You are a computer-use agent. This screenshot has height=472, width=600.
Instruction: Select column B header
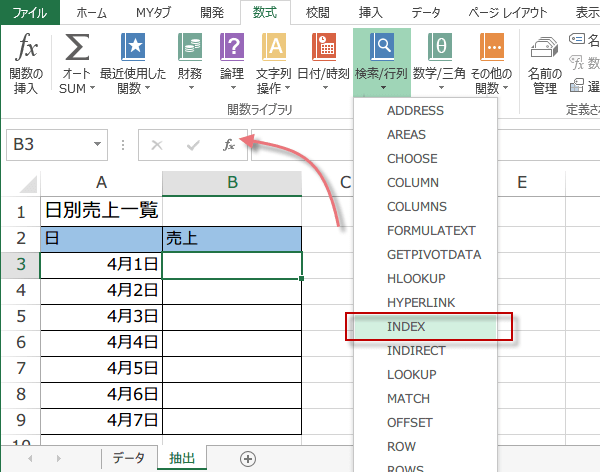coord(232,183)
